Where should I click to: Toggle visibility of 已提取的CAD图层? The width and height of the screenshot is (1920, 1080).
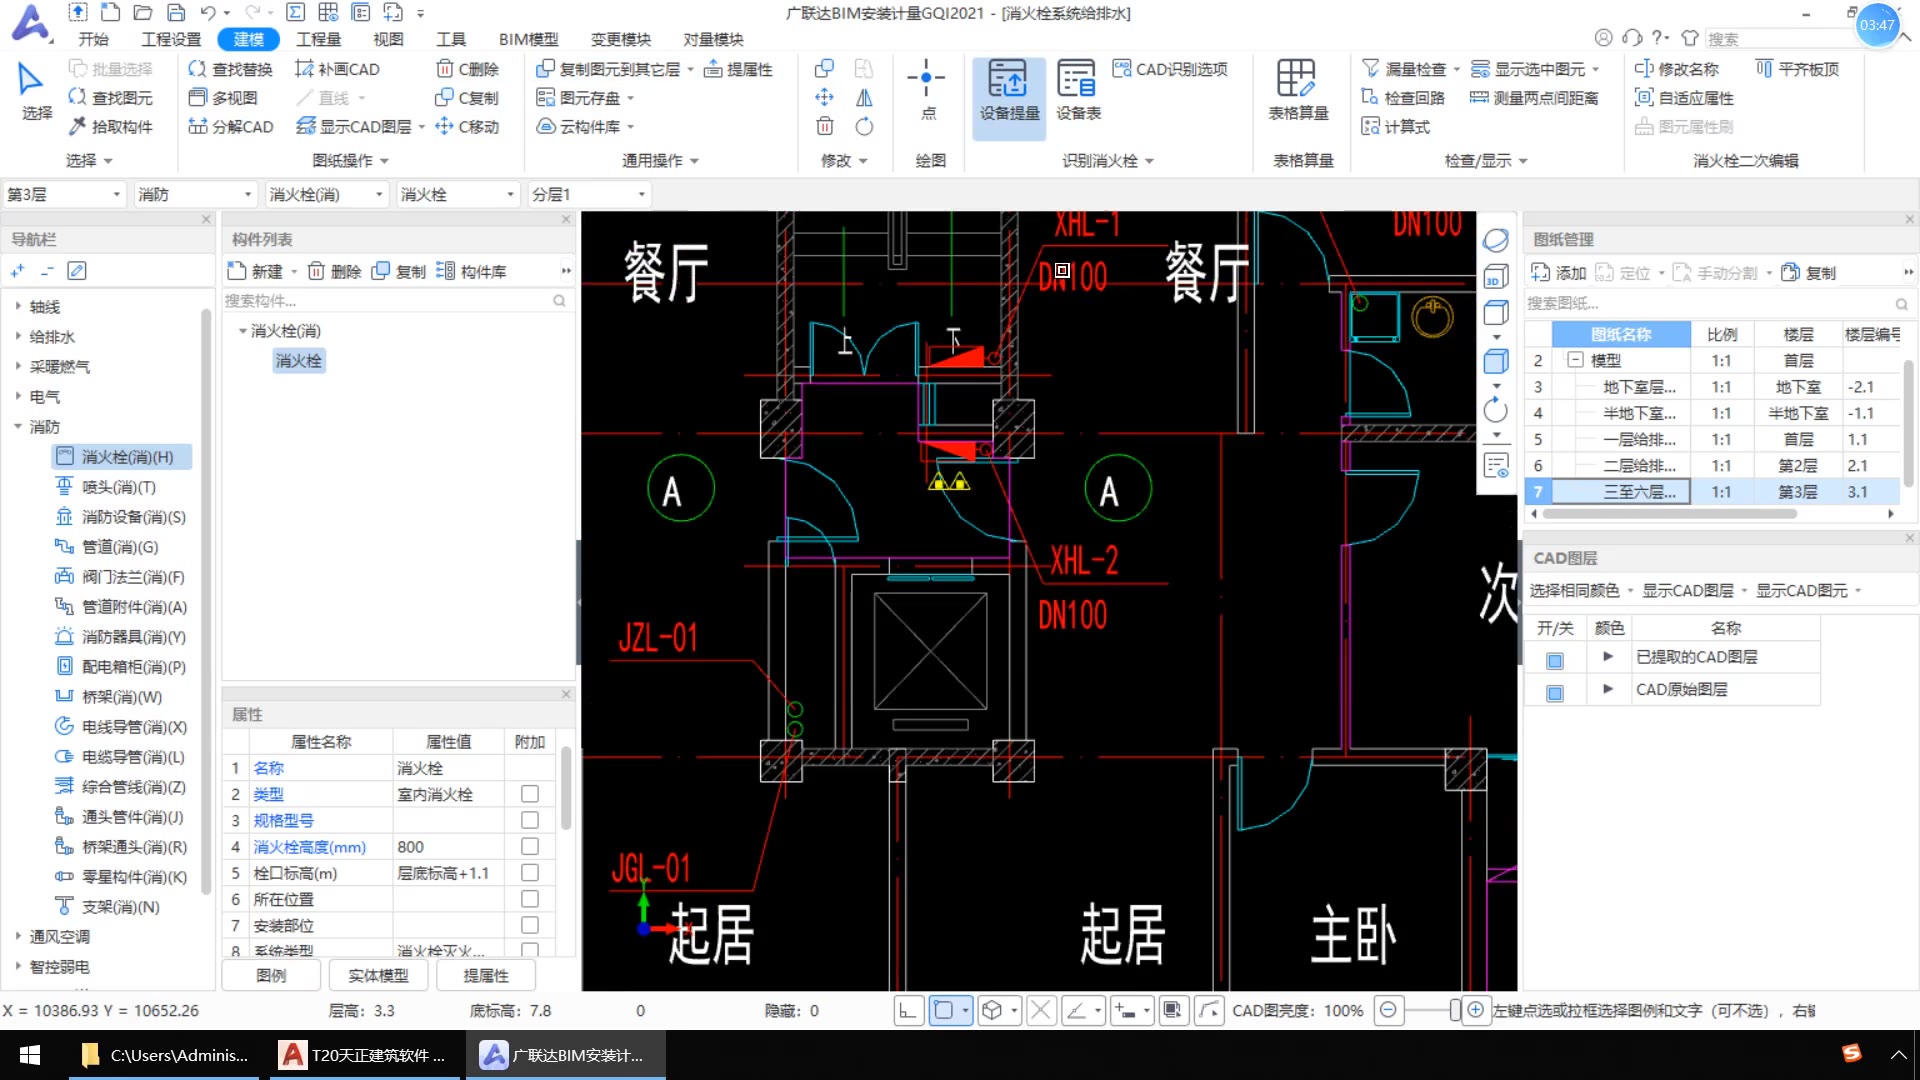(x=1554, y=659)
